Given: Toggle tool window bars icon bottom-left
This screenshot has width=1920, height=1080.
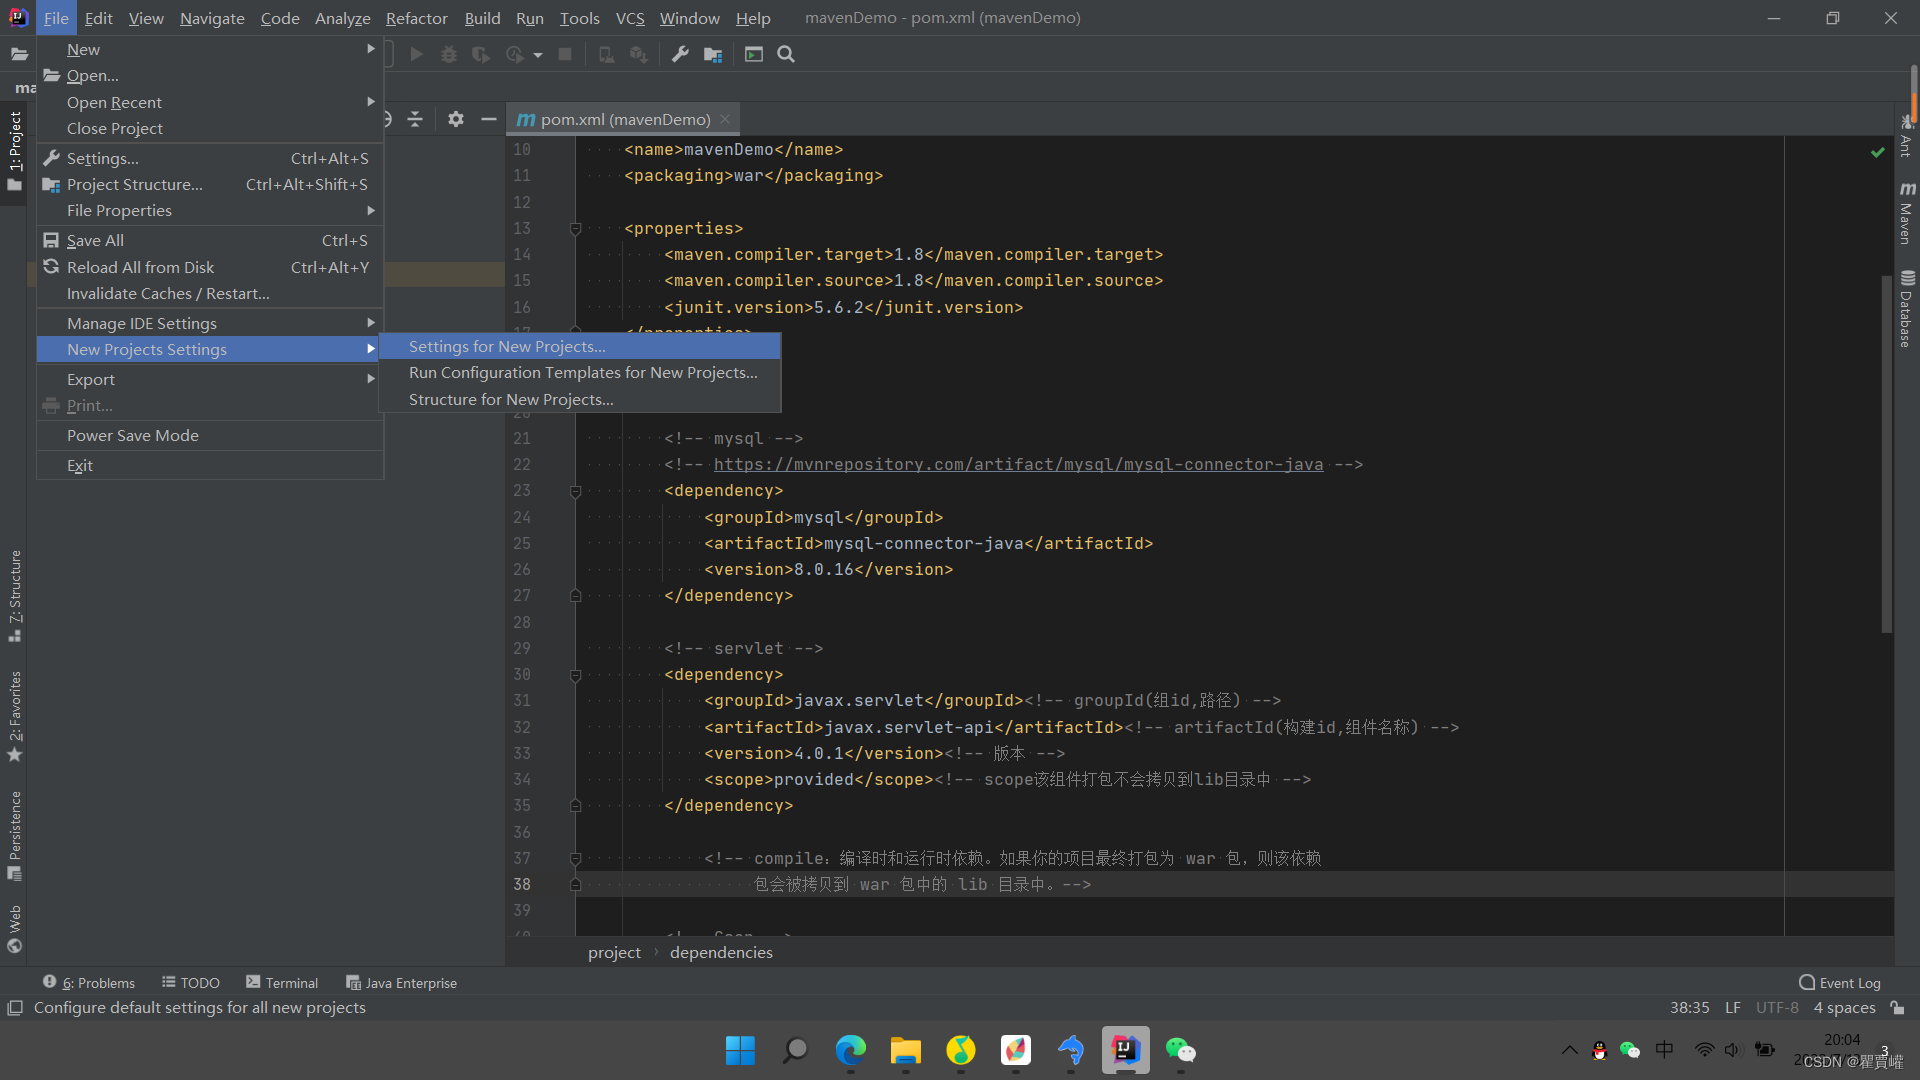Looking at the screenshot, I should click(x=15, y=1008).
